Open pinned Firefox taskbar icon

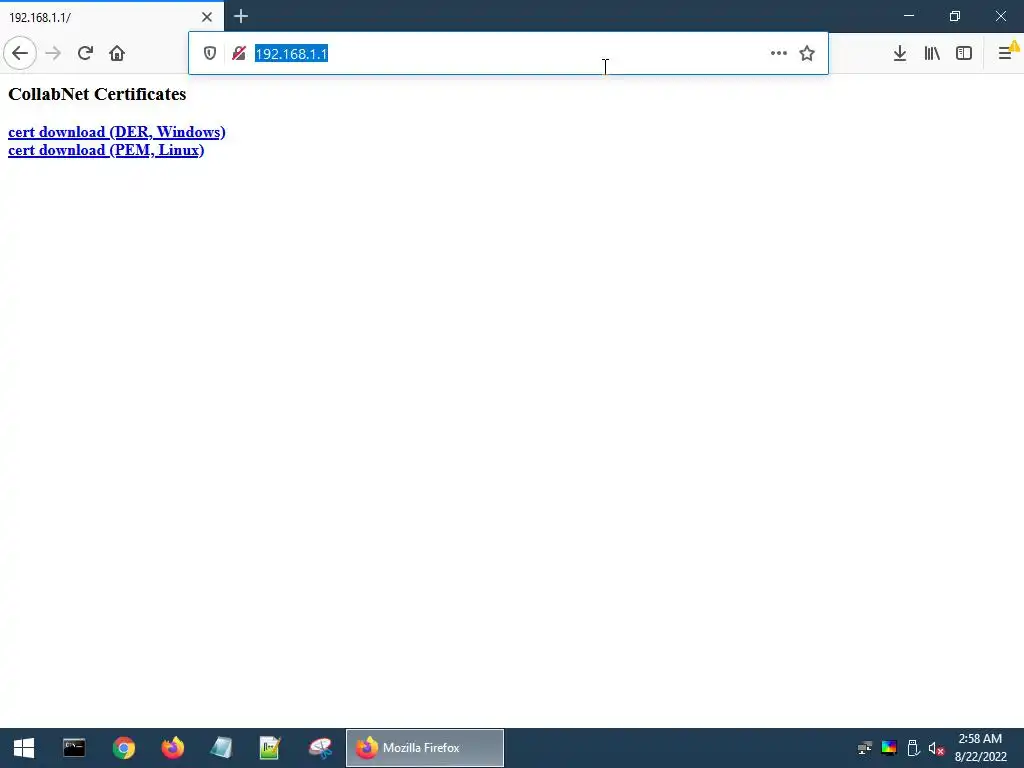pos(172,748)
